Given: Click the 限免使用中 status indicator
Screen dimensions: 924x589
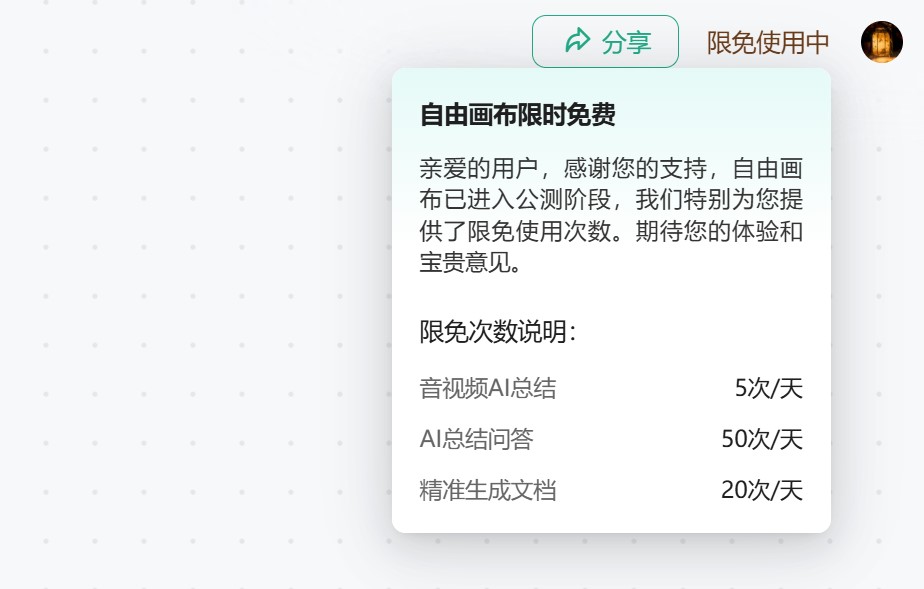Looking at the screenshot, I should (765, 42).
